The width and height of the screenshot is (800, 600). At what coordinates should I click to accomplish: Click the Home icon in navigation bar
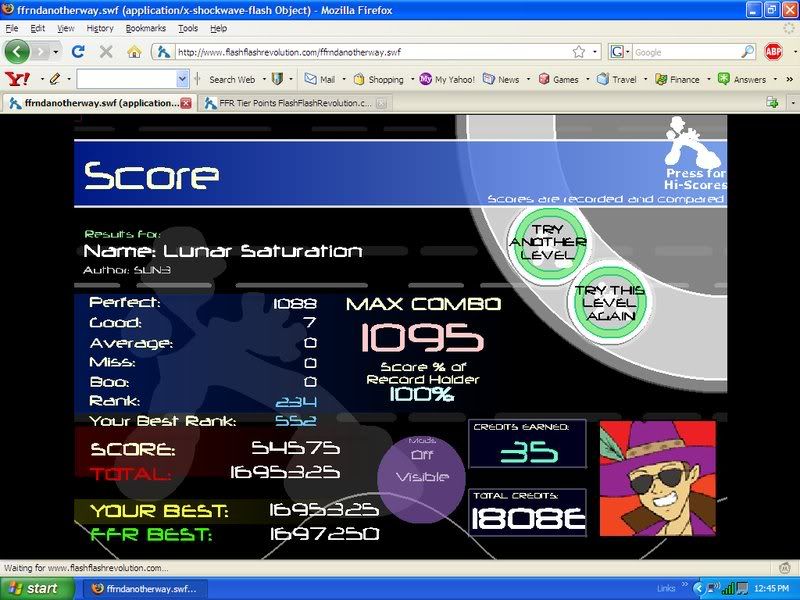(134, 51)
